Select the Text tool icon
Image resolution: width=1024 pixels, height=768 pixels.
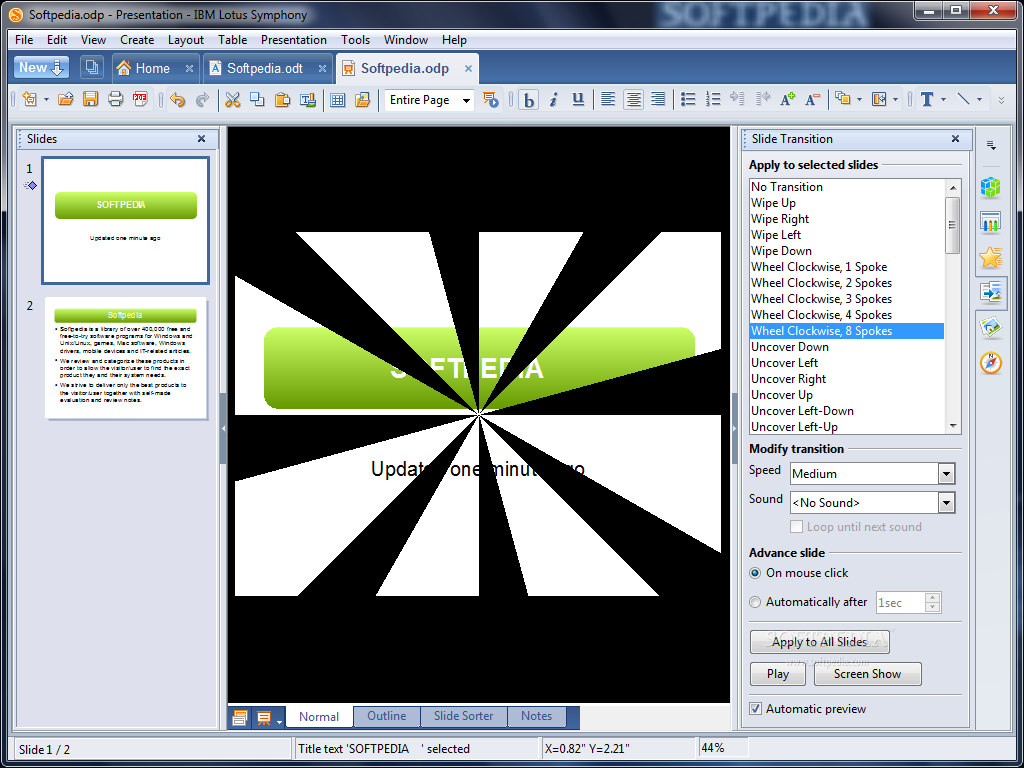coord(927,99)
